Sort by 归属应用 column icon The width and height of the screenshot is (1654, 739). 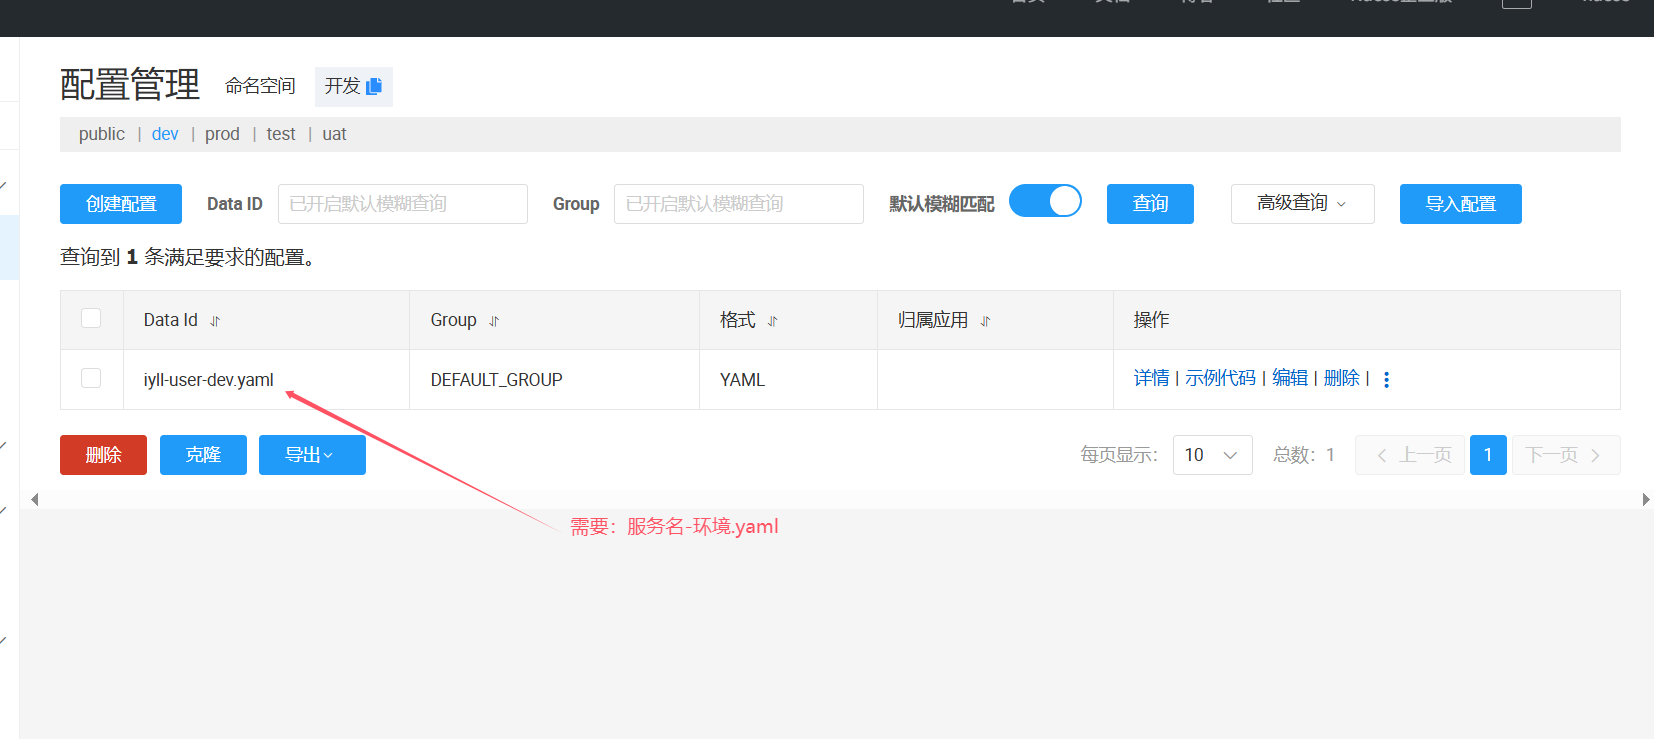(985, 321)
